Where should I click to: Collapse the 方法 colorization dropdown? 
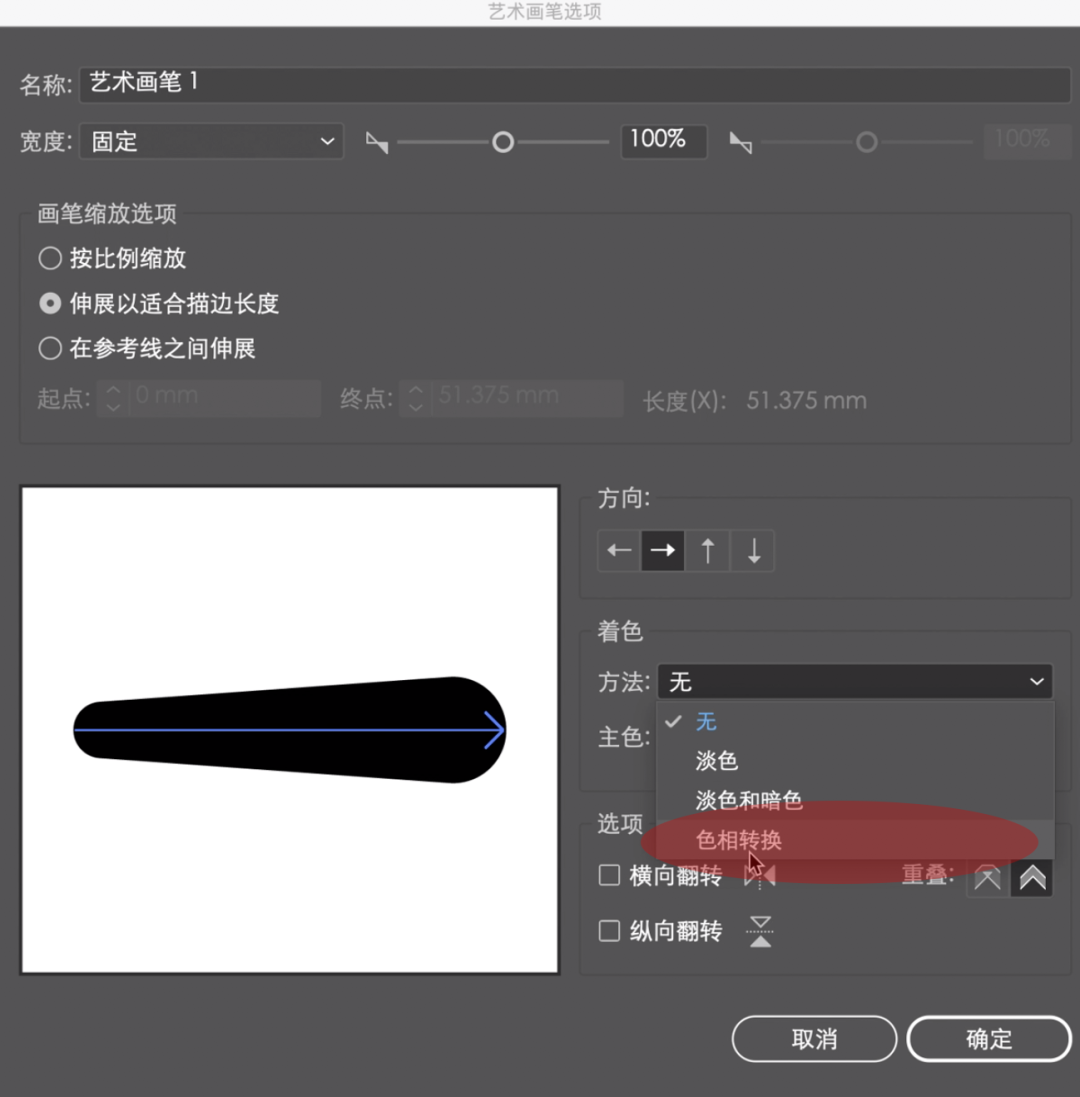(854, 682)
